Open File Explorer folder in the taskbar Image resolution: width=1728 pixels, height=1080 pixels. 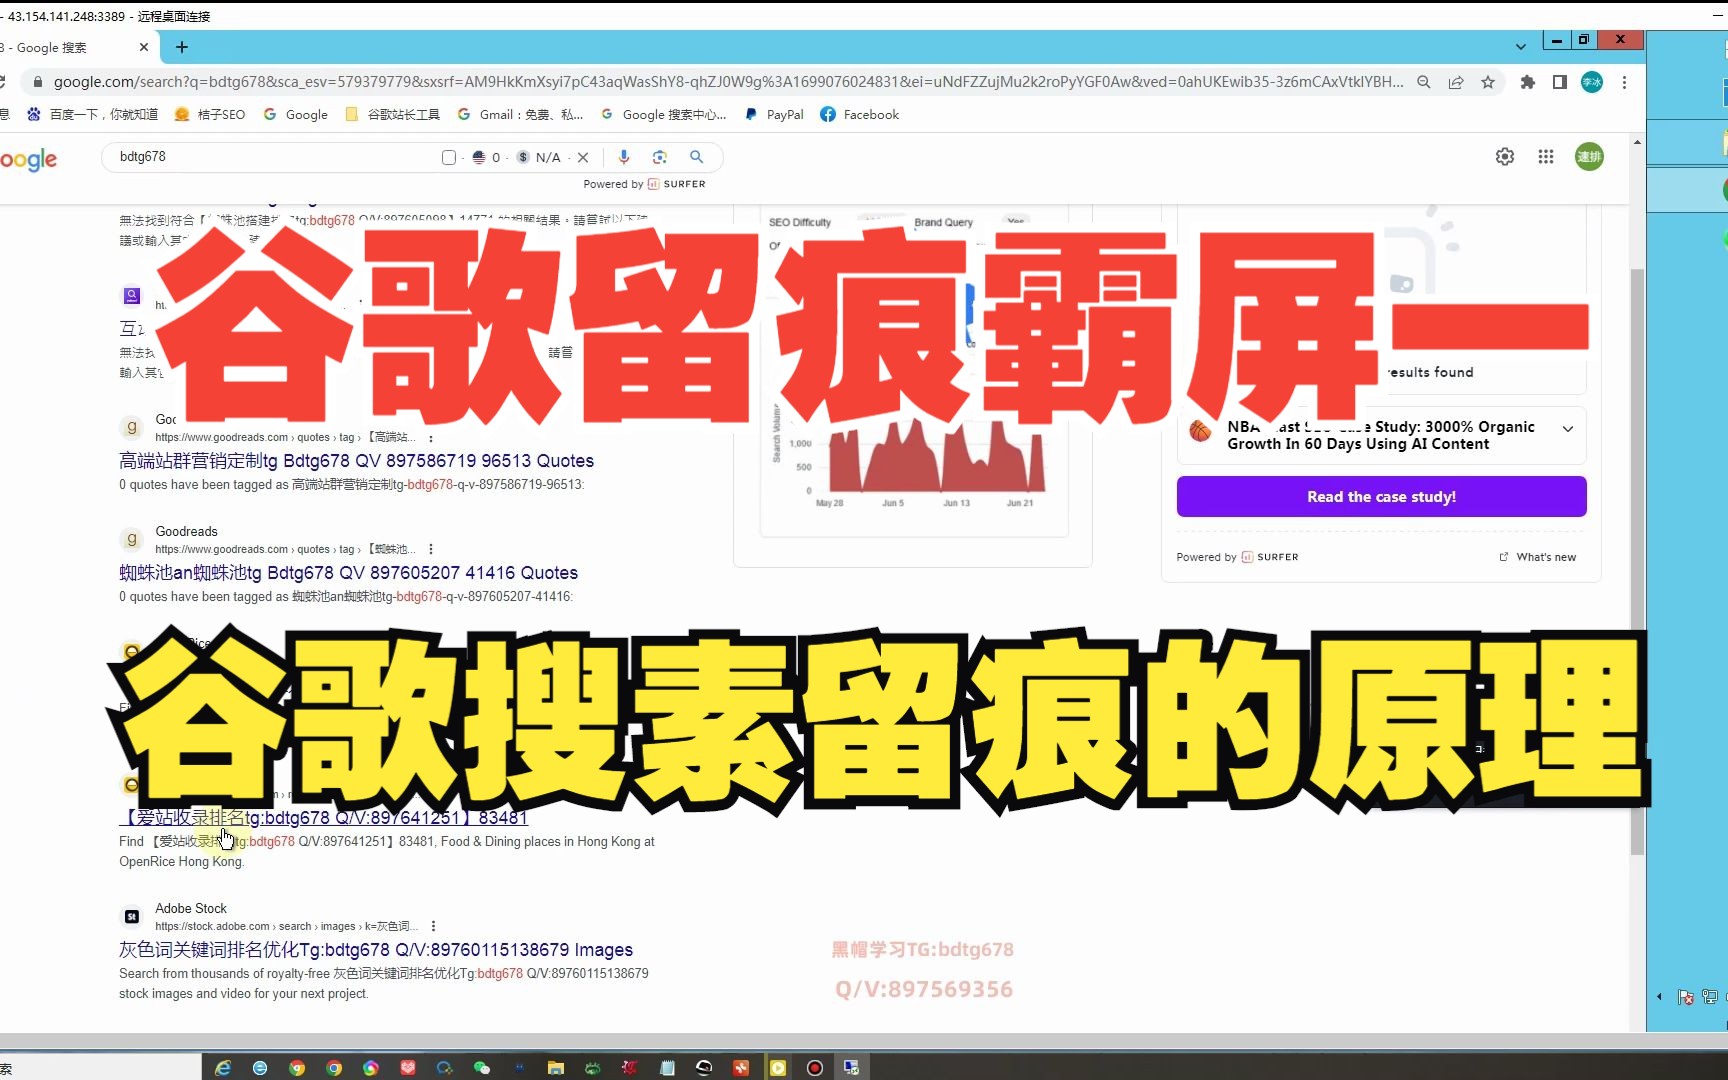tap(556, 1068)
